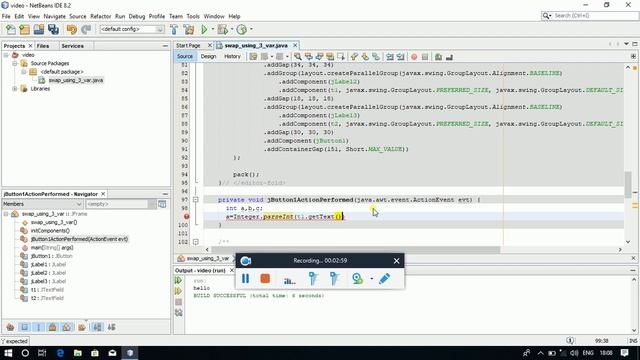Viewport: 640px width, 360px height.
Task: Click the Start Macro Recording red icon
Action: coord(414,57)
